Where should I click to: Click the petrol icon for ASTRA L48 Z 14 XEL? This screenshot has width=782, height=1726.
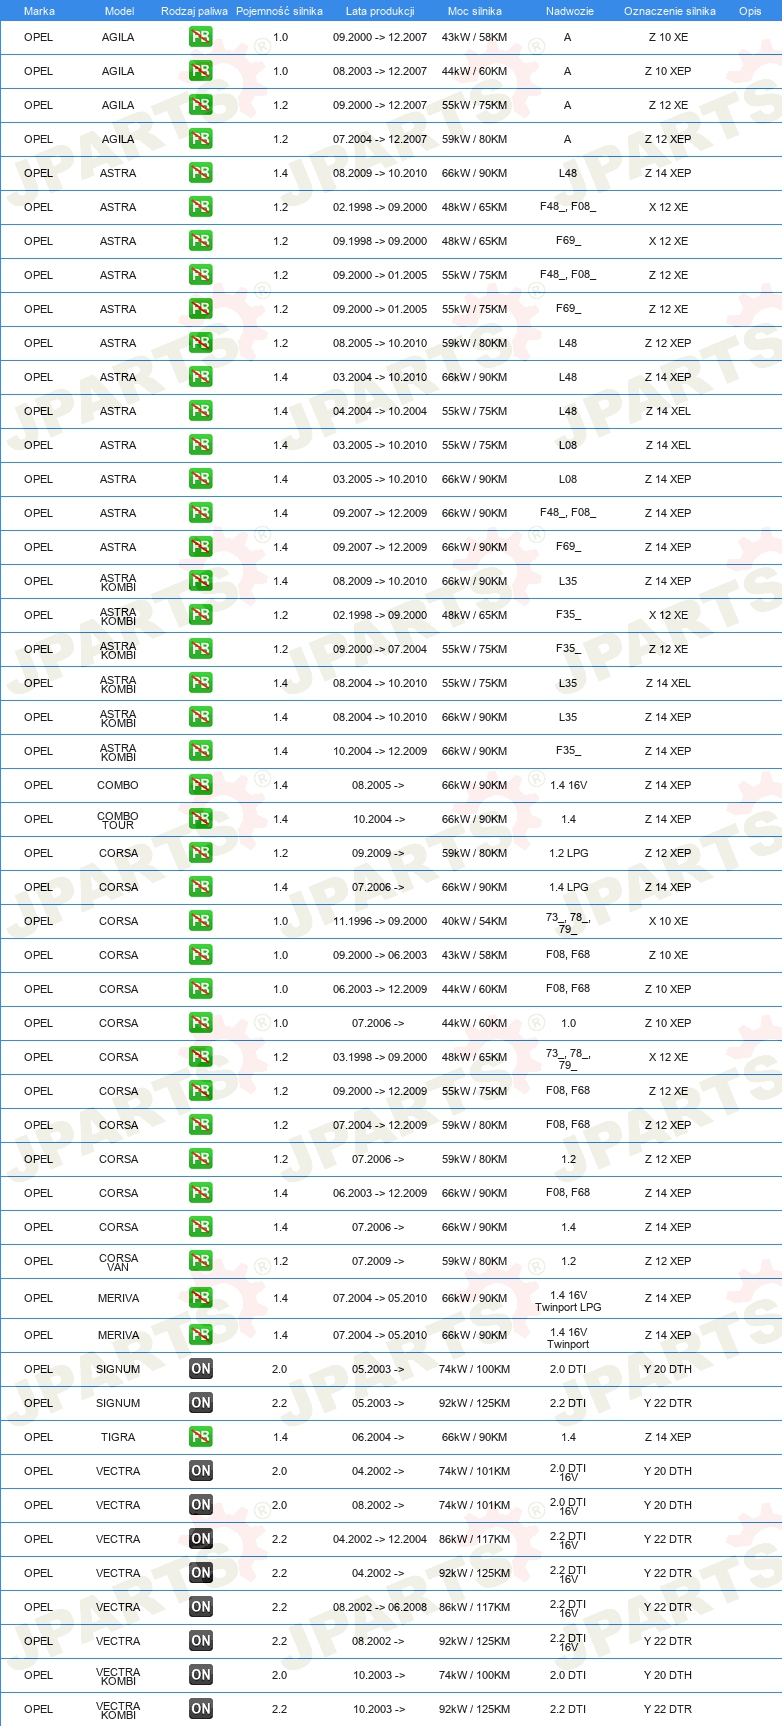[201, 411]
